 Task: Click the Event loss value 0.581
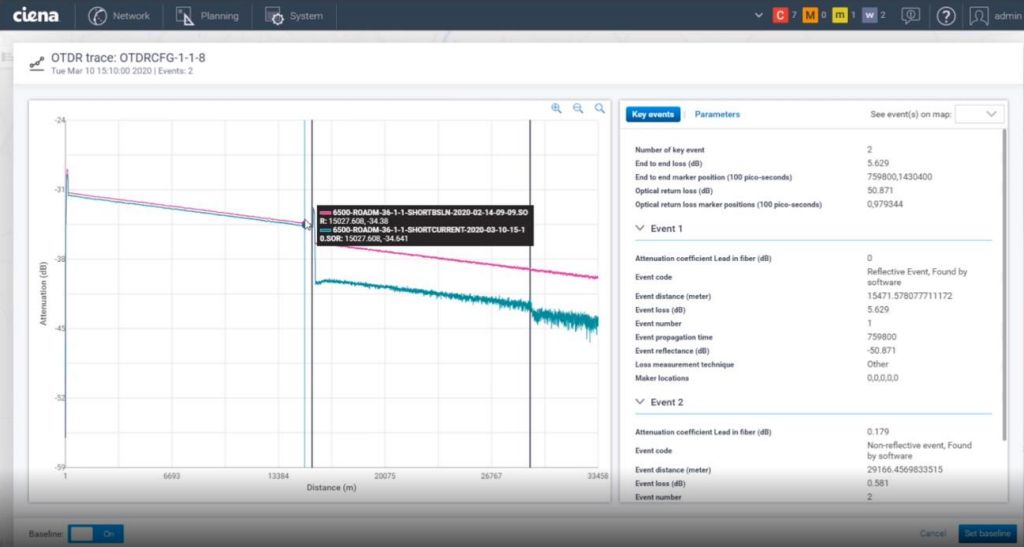(x=878, y=483)
